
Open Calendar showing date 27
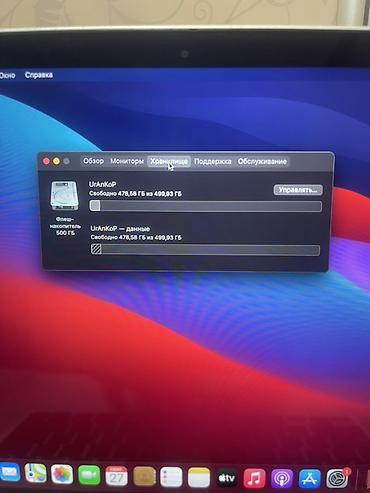pyautogui.click(x=116, y=477)
